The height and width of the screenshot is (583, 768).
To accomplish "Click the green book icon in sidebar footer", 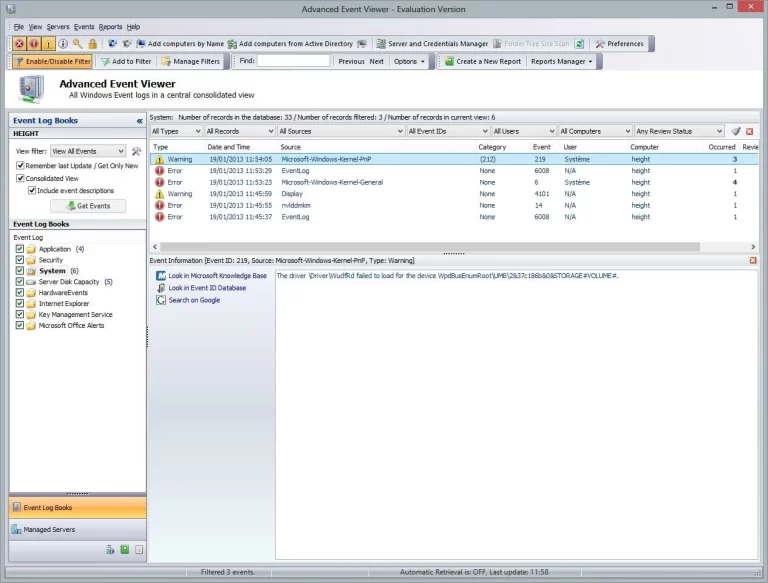I will tap(125, 550).
